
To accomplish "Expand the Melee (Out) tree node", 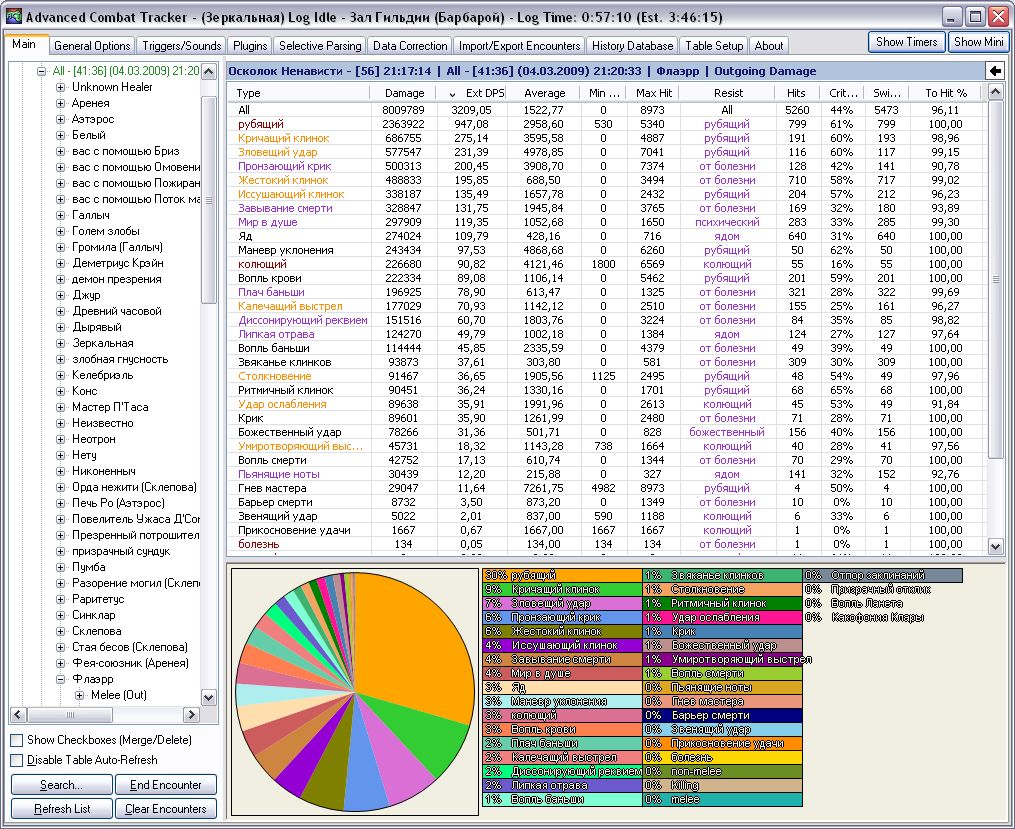I will [x=79, y=696].
